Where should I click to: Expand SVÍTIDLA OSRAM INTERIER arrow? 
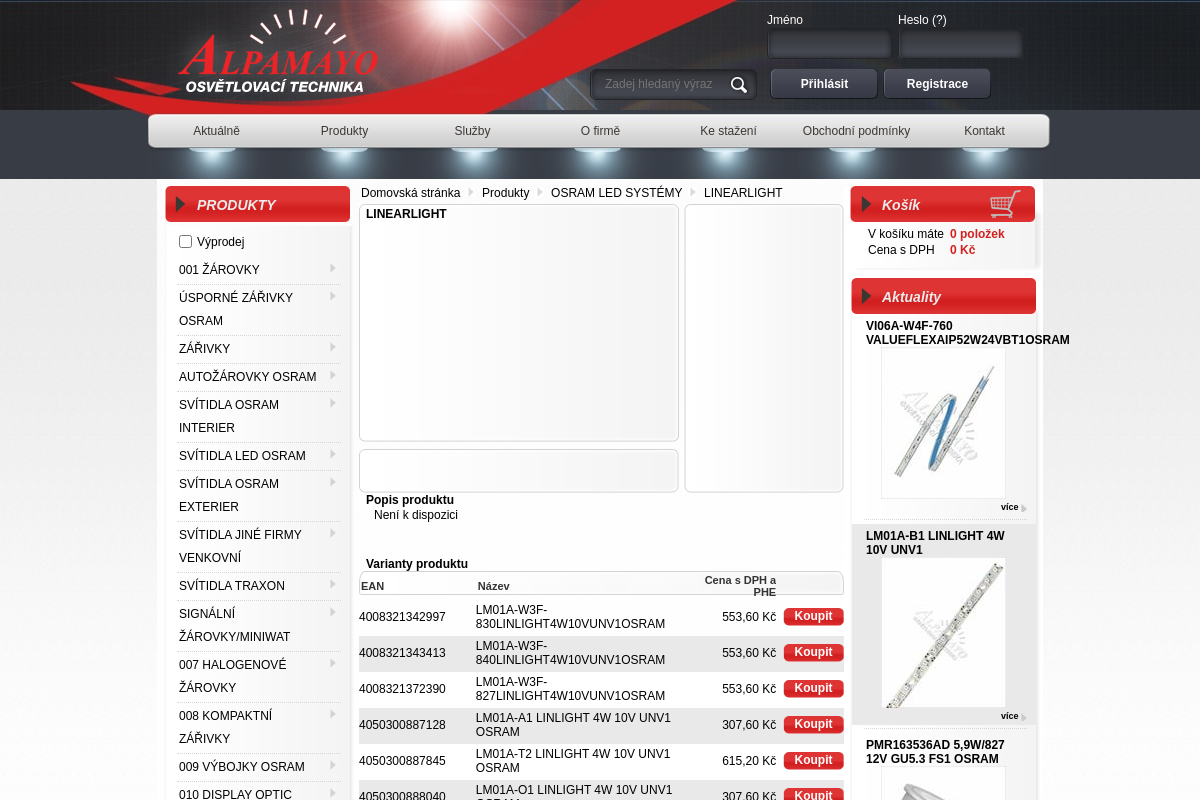pyautogui.click(x=333, y=403)
